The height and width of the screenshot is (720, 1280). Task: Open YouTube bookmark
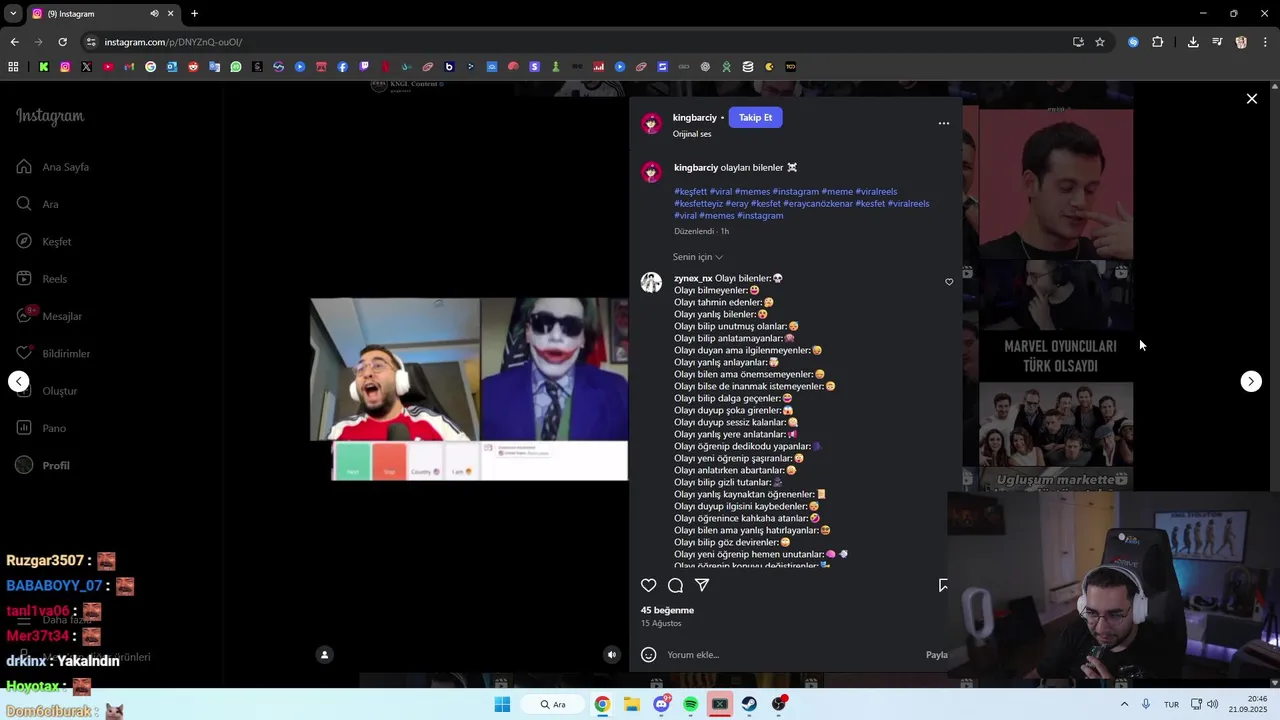[108, 67]
